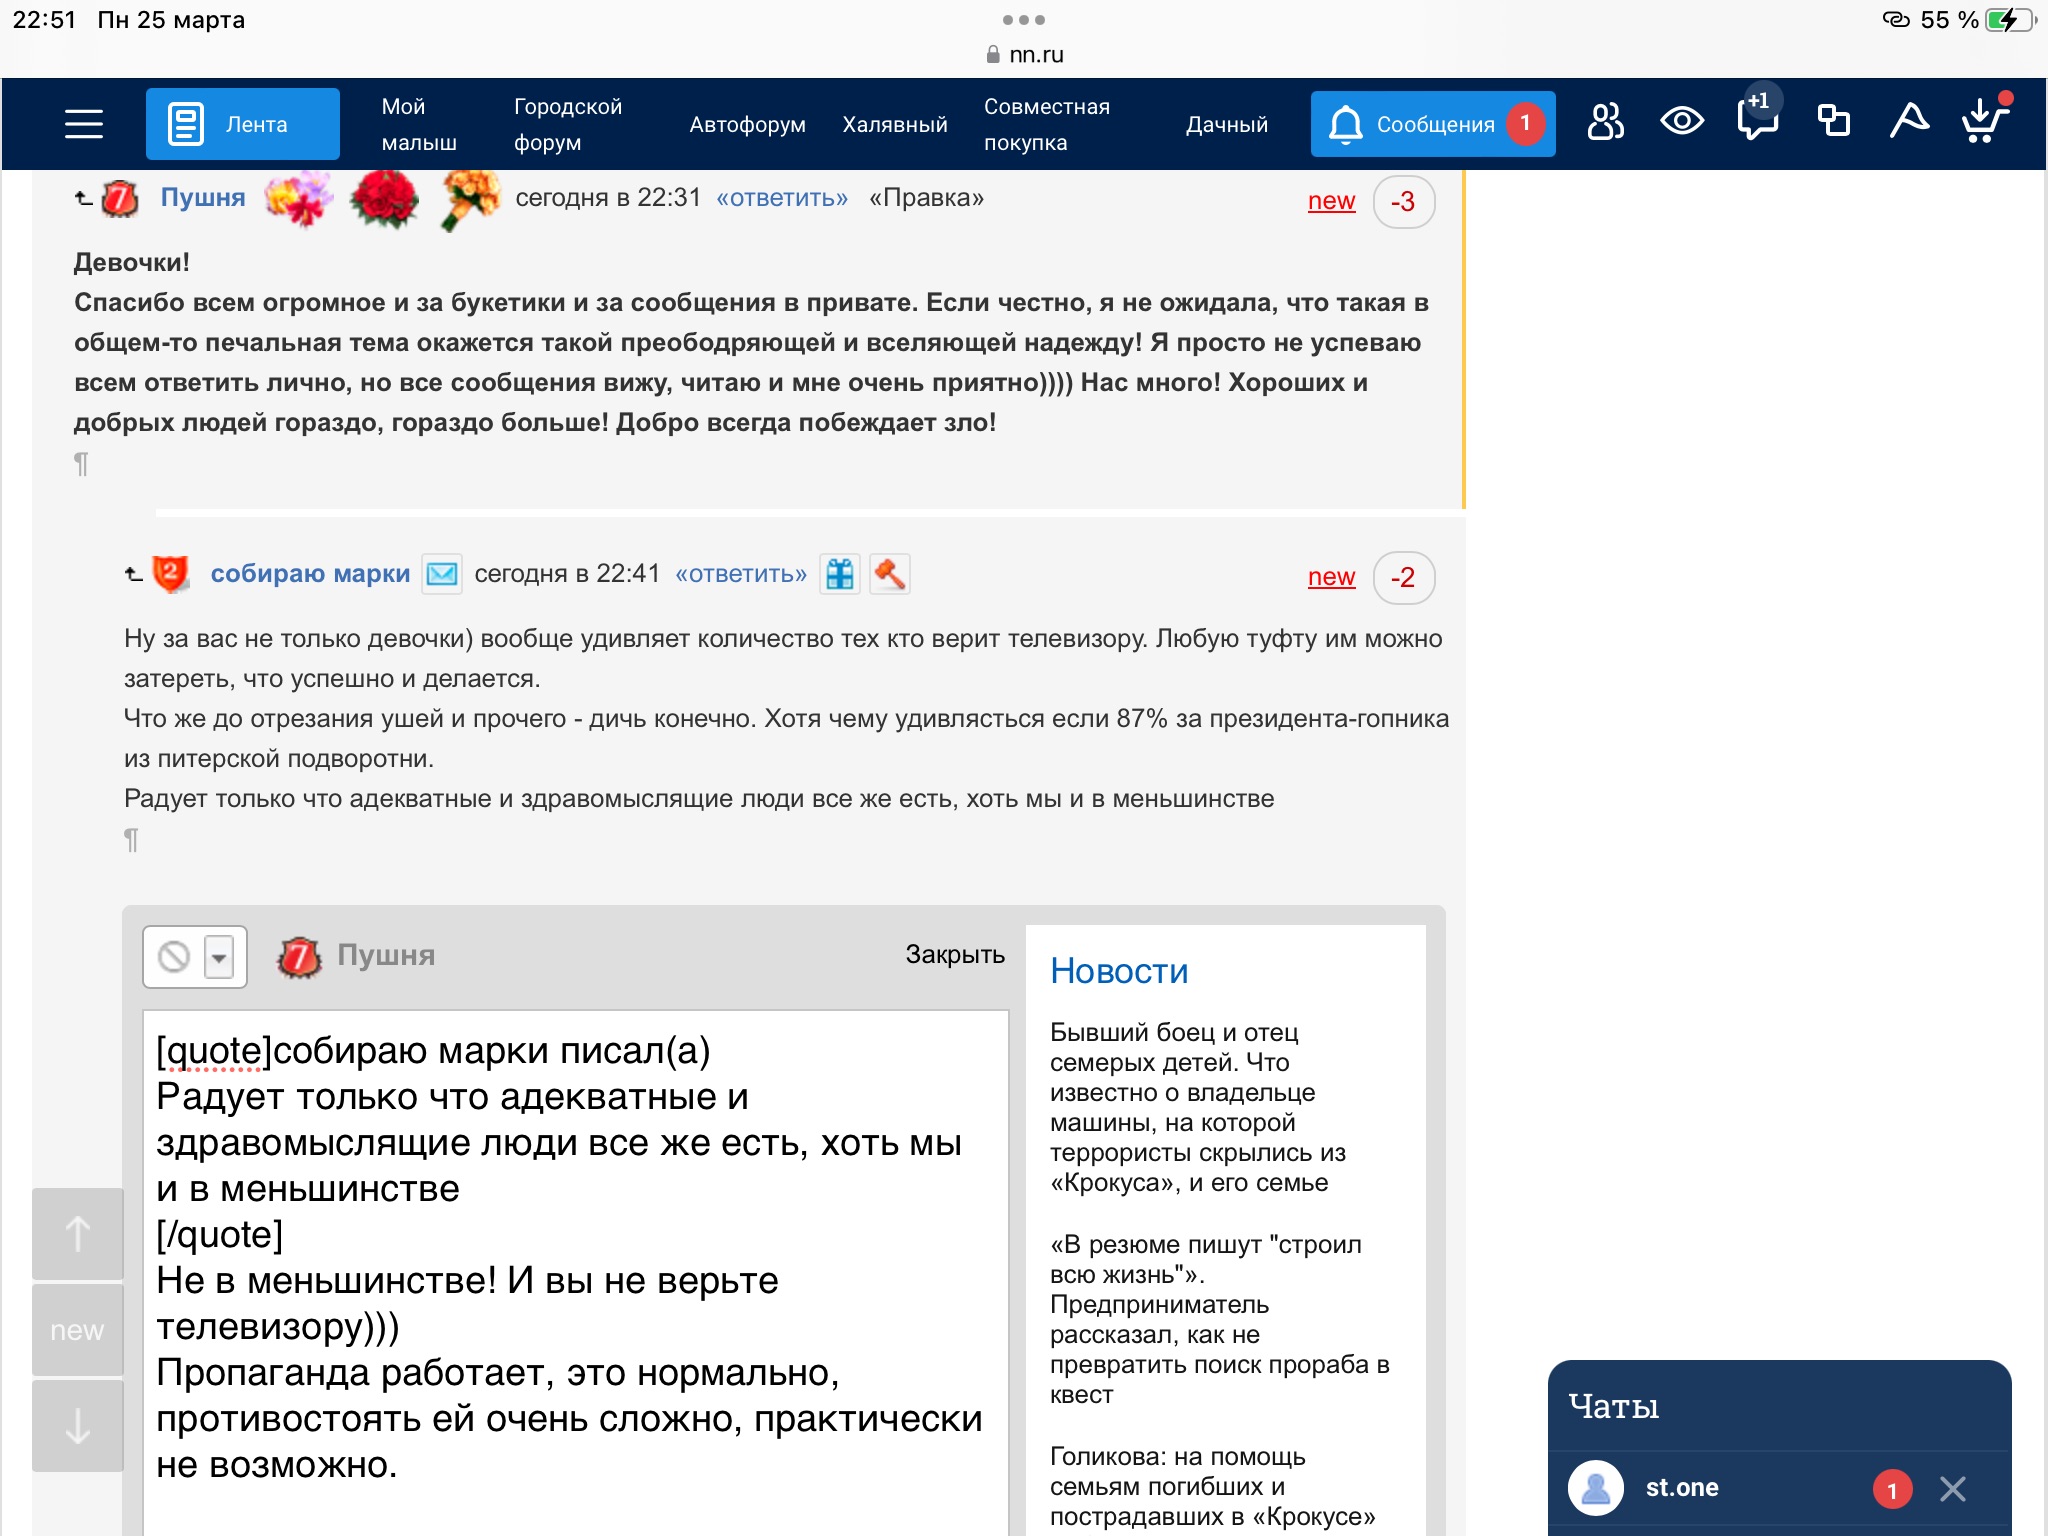Open comments icon with +1 badge
The image size is (2048, 1536).
1757,121
